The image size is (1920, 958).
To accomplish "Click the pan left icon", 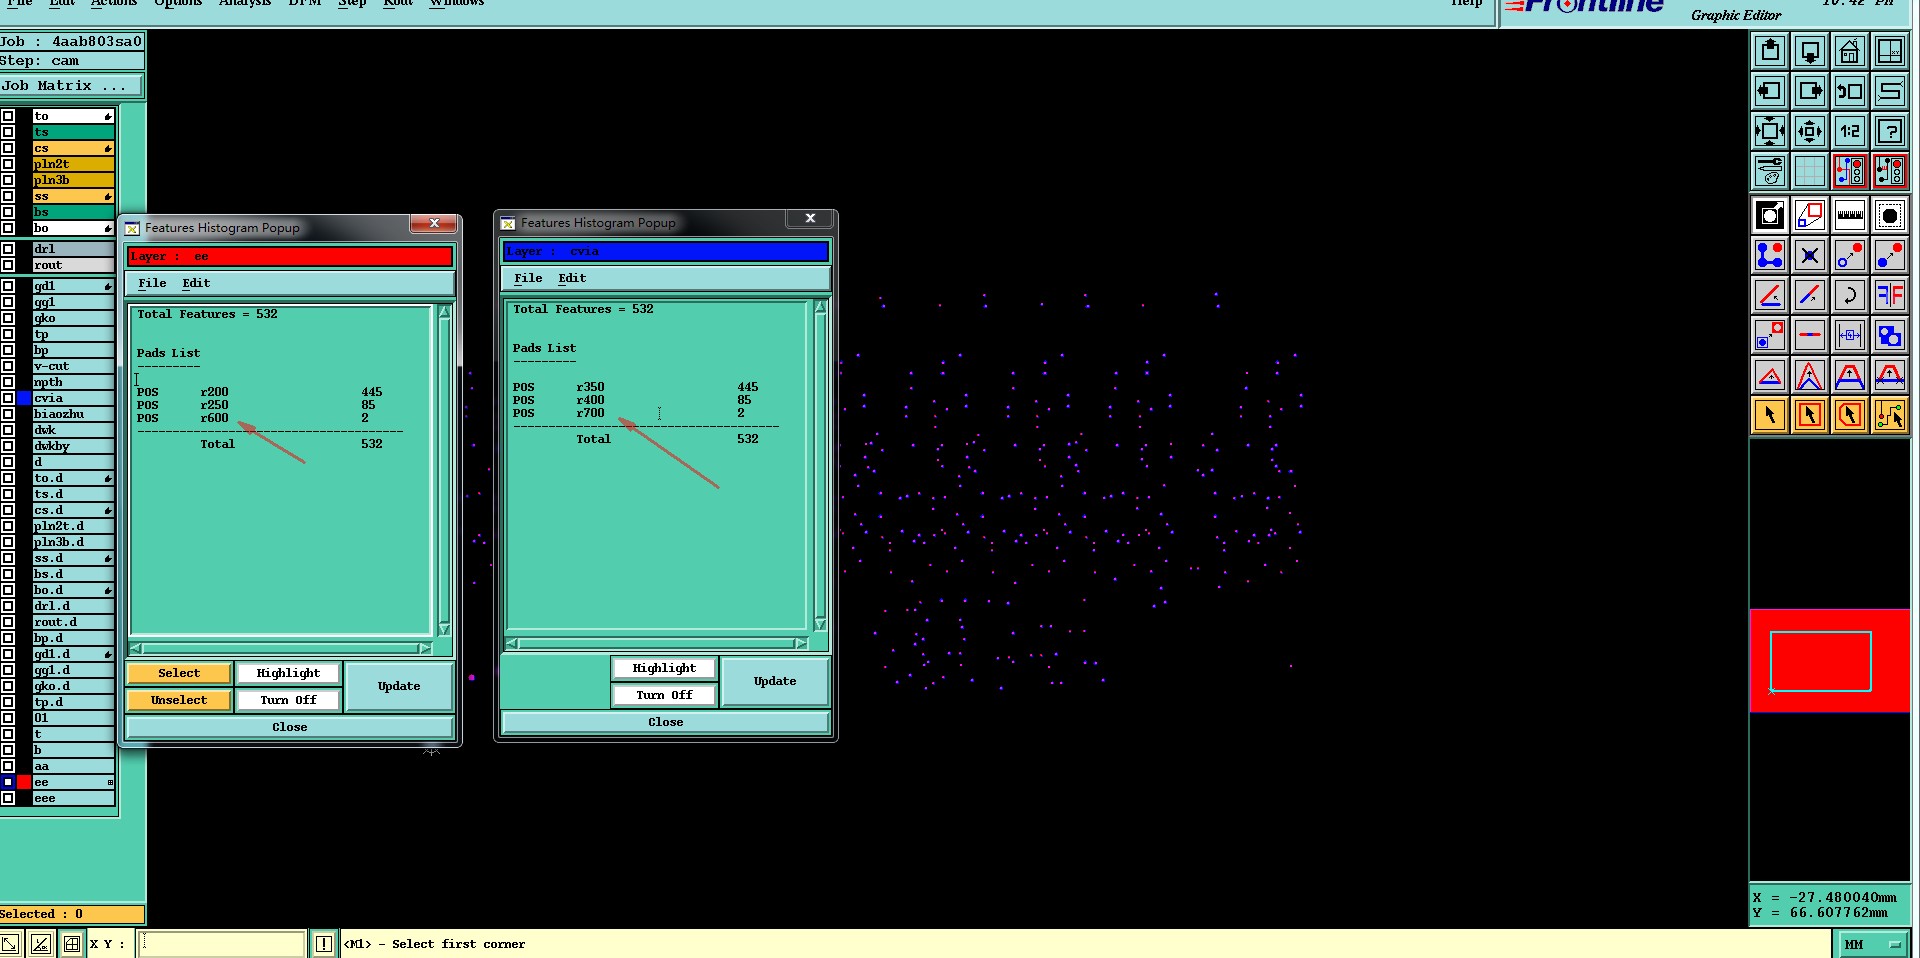I will (x=1770, y=91).
